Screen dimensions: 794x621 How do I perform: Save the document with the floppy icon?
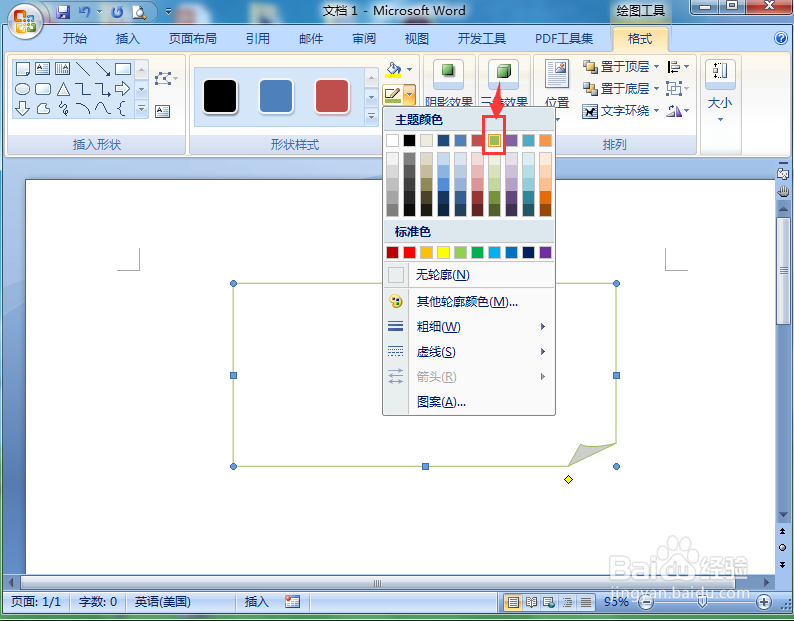tap(63, 12)
